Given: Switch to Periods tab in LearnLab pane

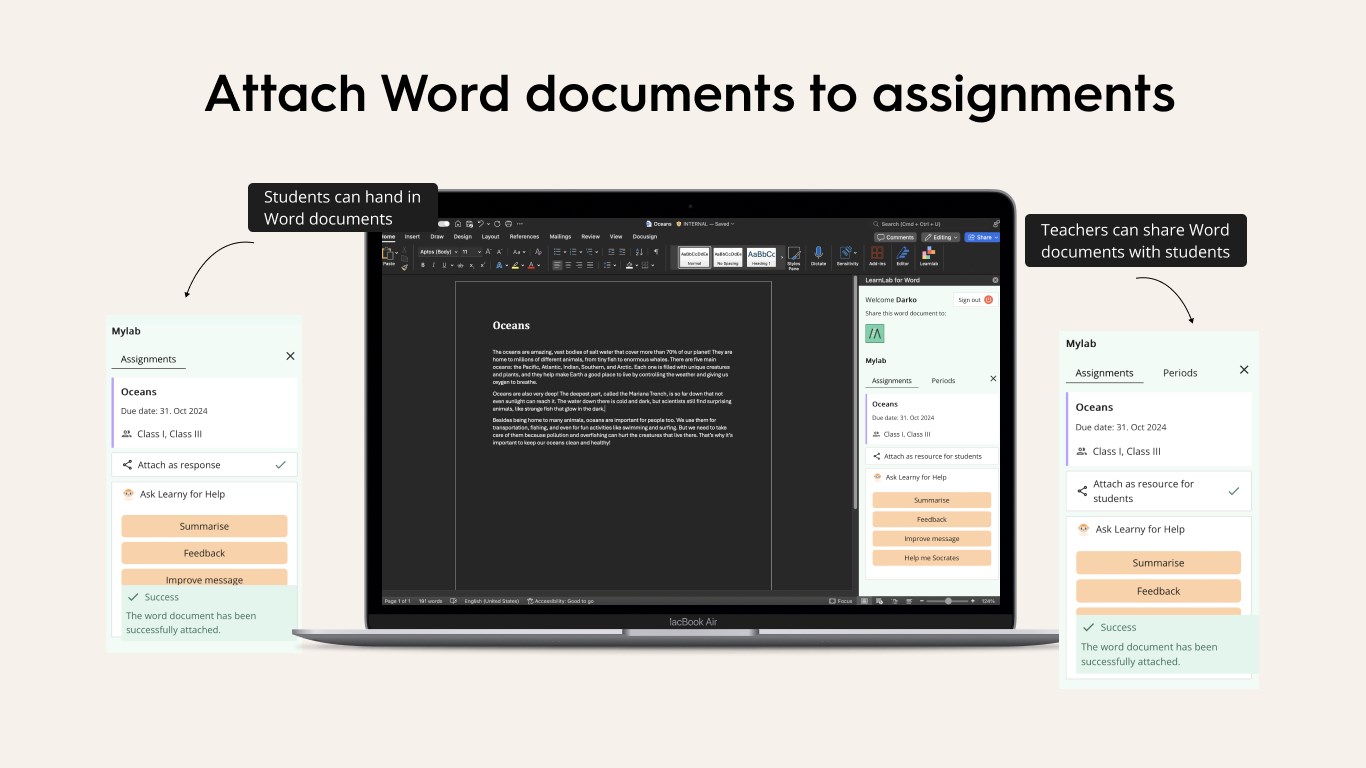Looking at the screenshot, I should point(943,381).
